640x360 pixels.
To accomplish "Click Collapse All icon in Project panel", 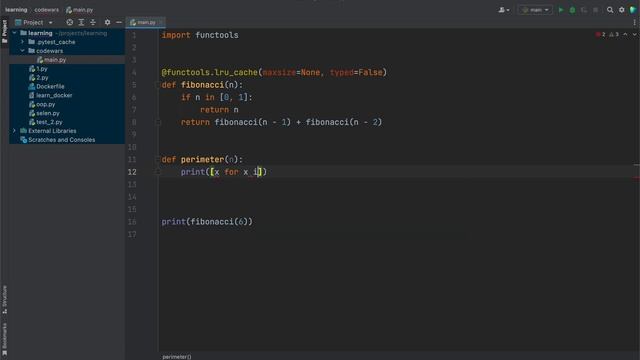I will [x=93, y=22].
